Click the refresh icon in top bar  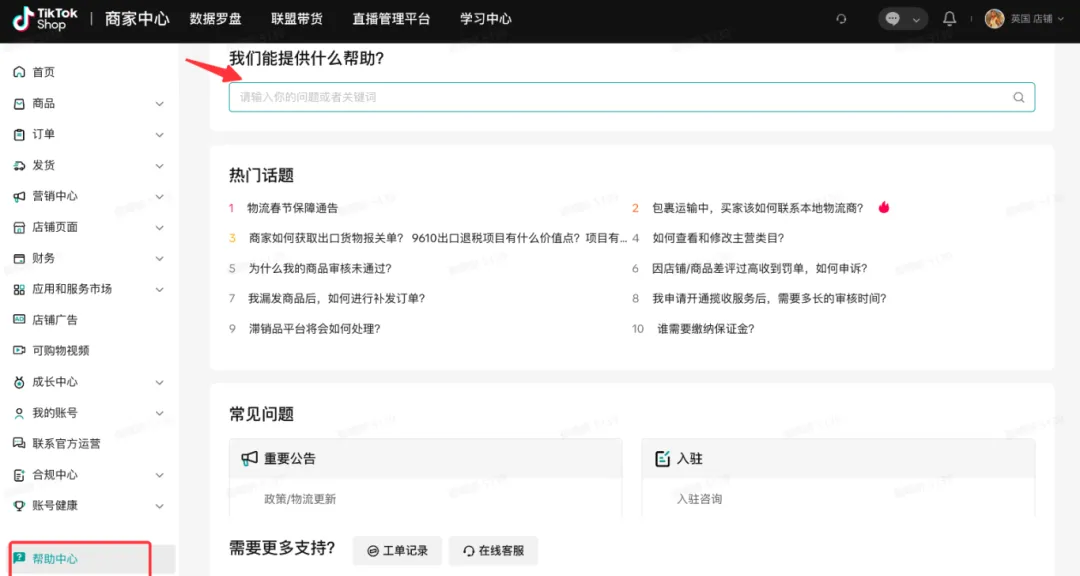point(841,19)
